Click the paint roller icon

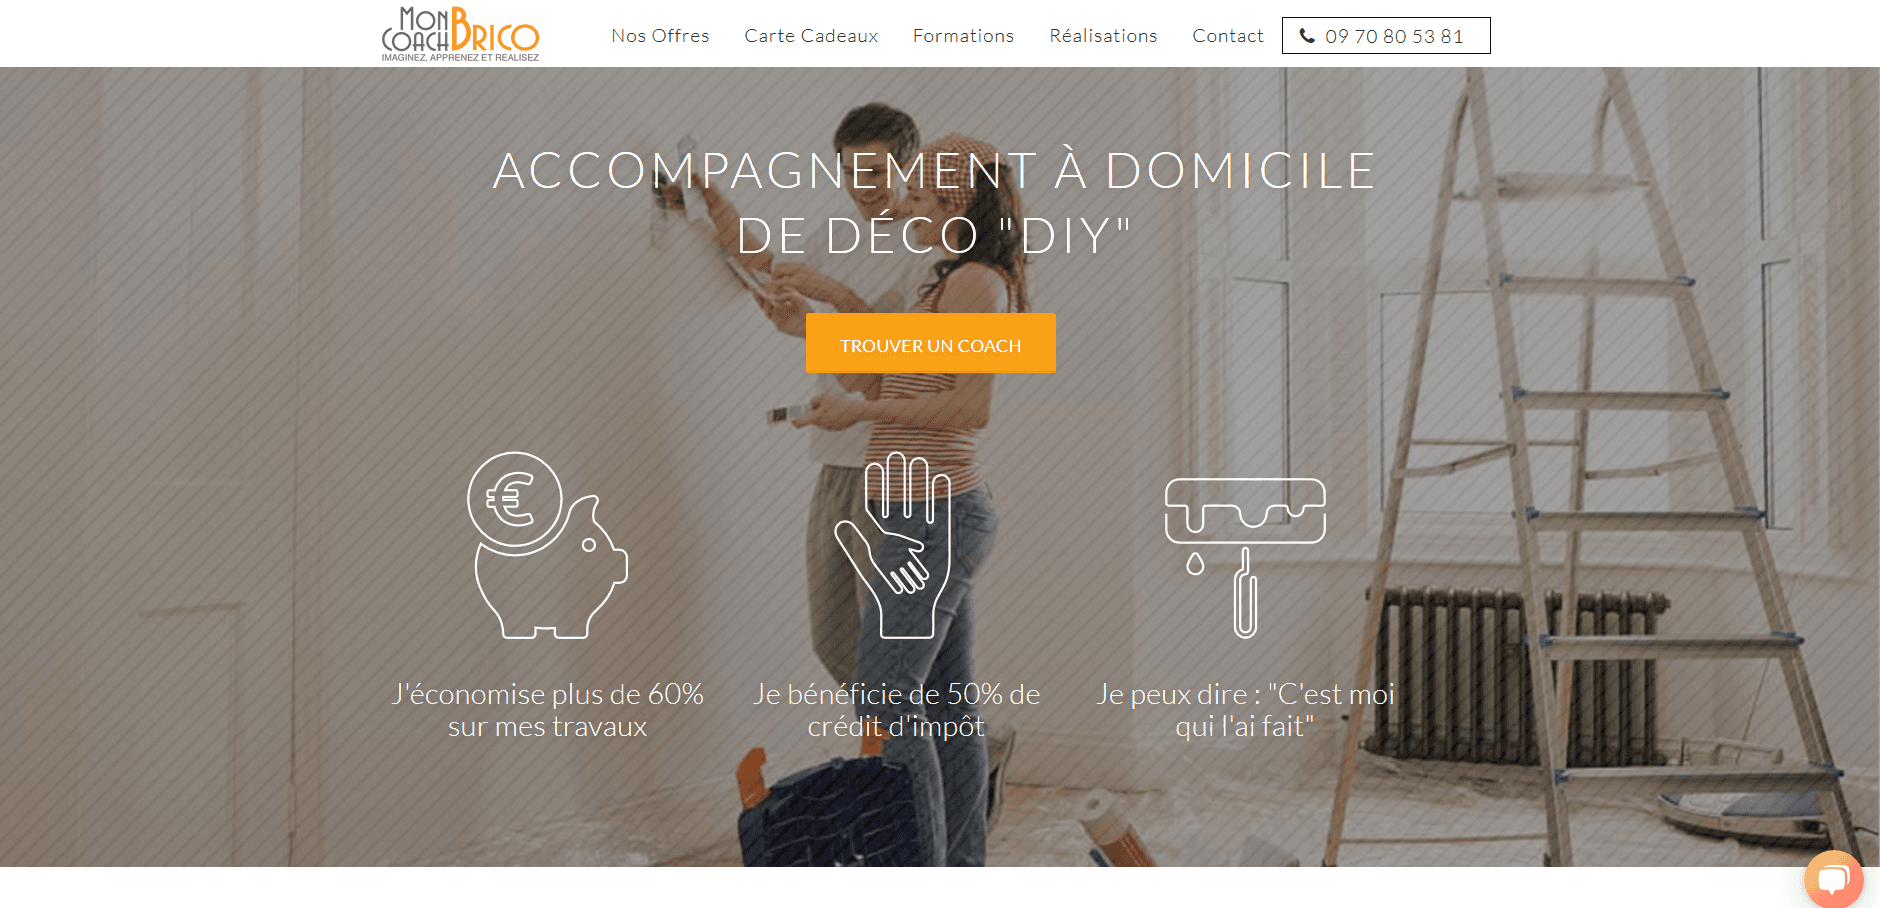tap(1245, 557)
